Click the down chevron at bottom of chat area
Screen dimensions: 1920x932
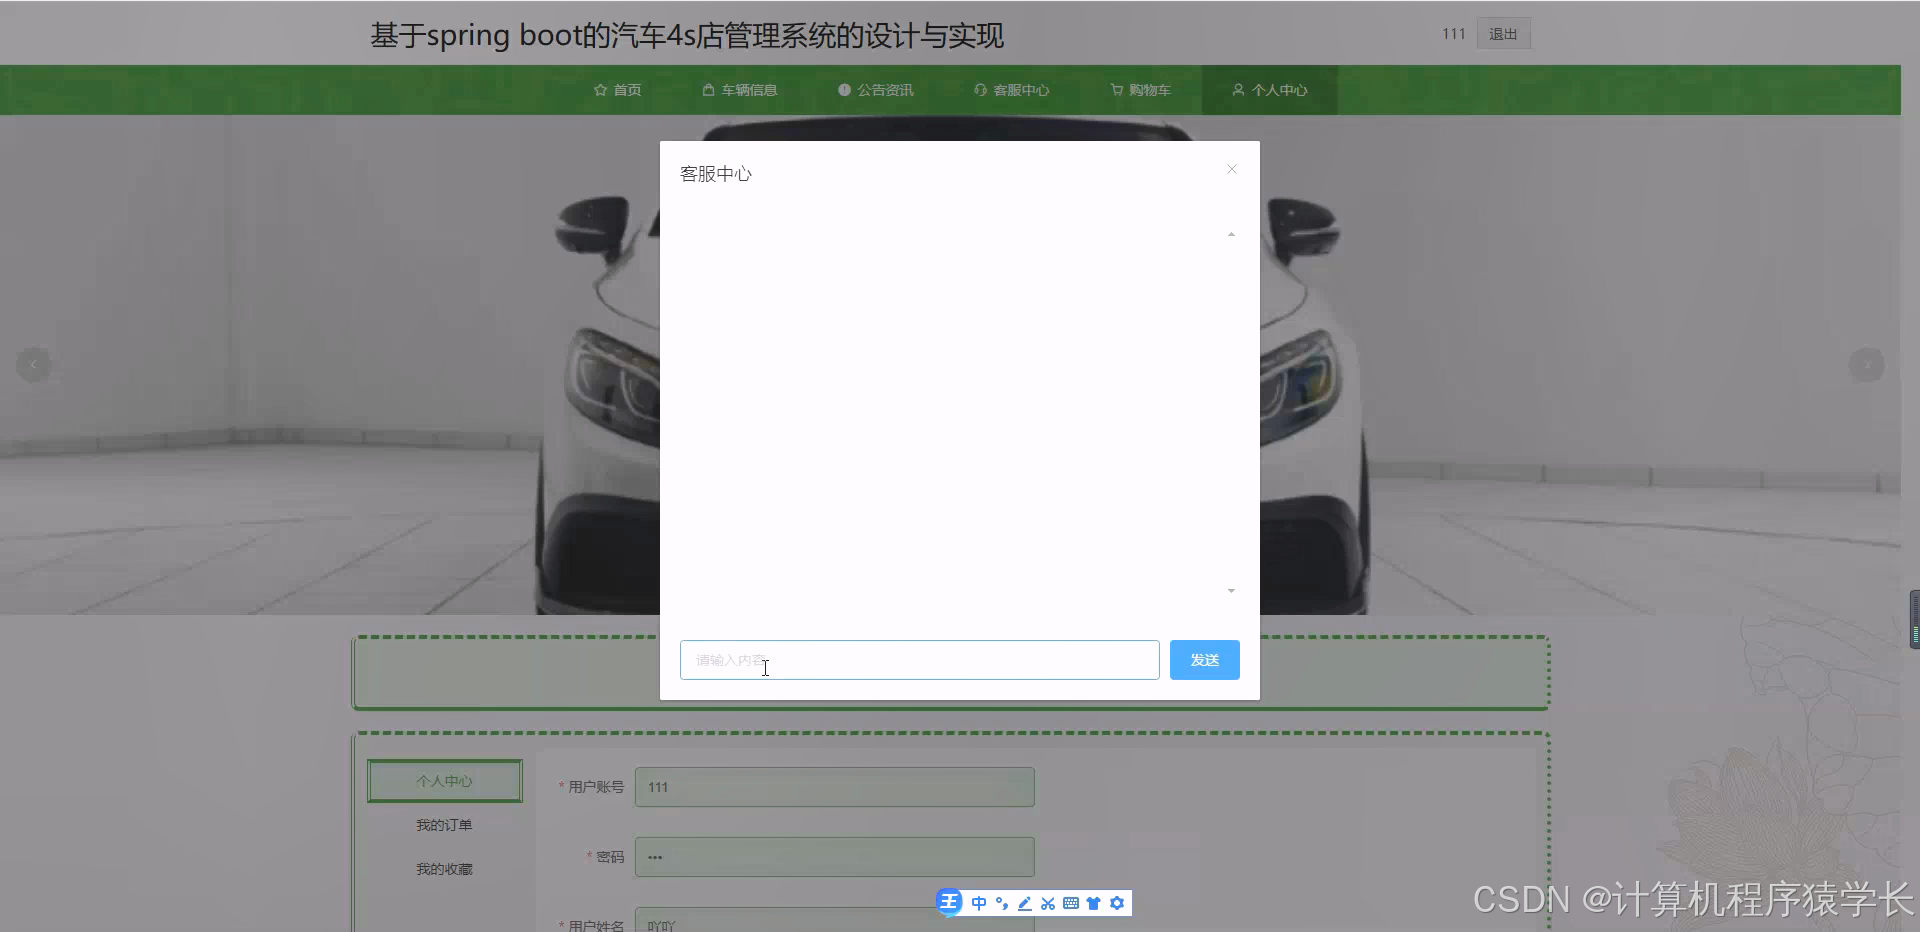pyautogui.click(x=1230, y=591)
